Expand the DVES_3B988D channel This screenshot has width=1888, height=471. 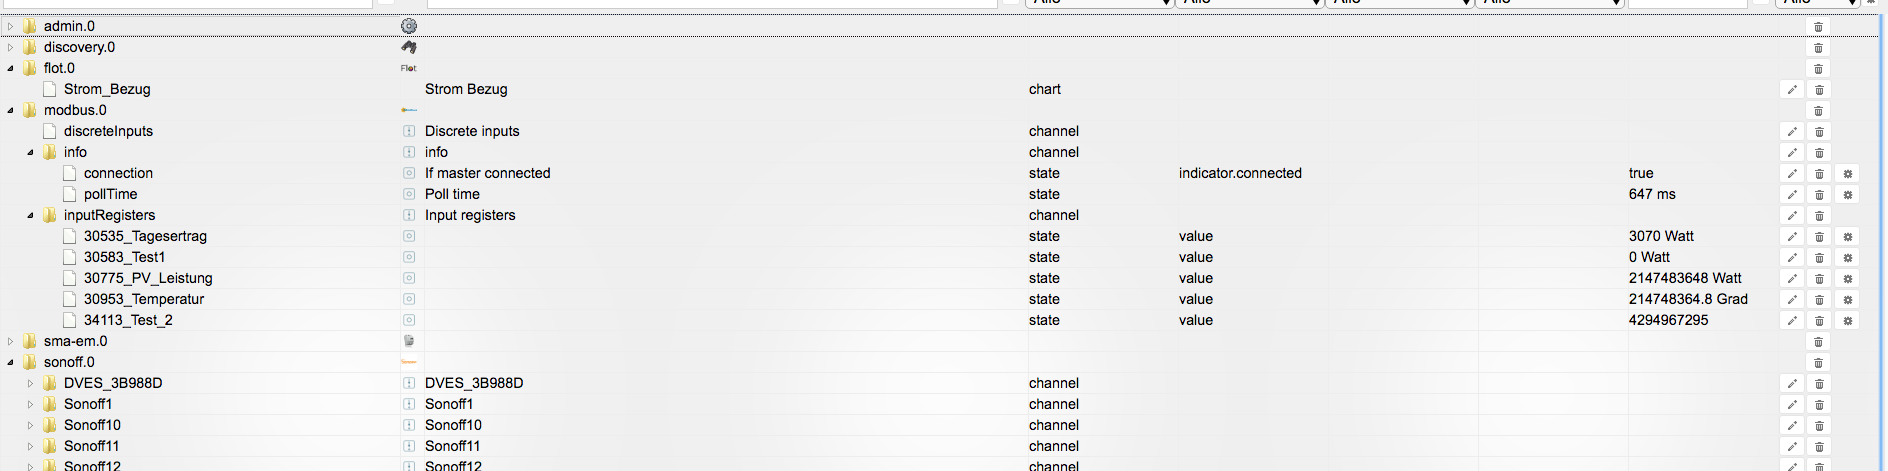pos(30,383)
